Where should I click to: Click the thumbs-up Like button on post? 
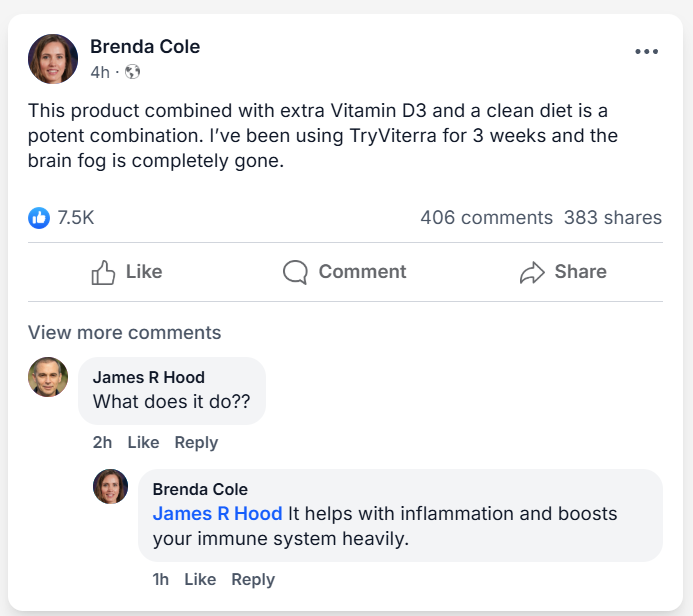[x=126, y=272]
